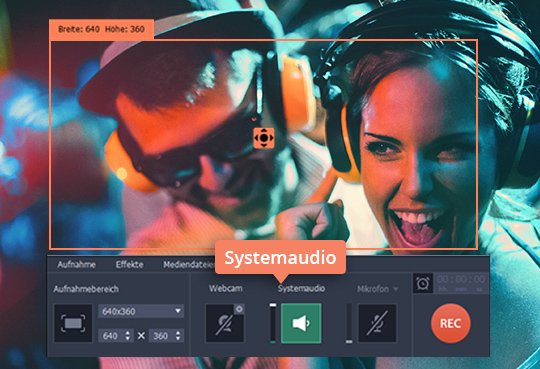This screenshot has height=369, width=540.
Task: Adjust the system audio volume slider
Action: coord(273,323)
